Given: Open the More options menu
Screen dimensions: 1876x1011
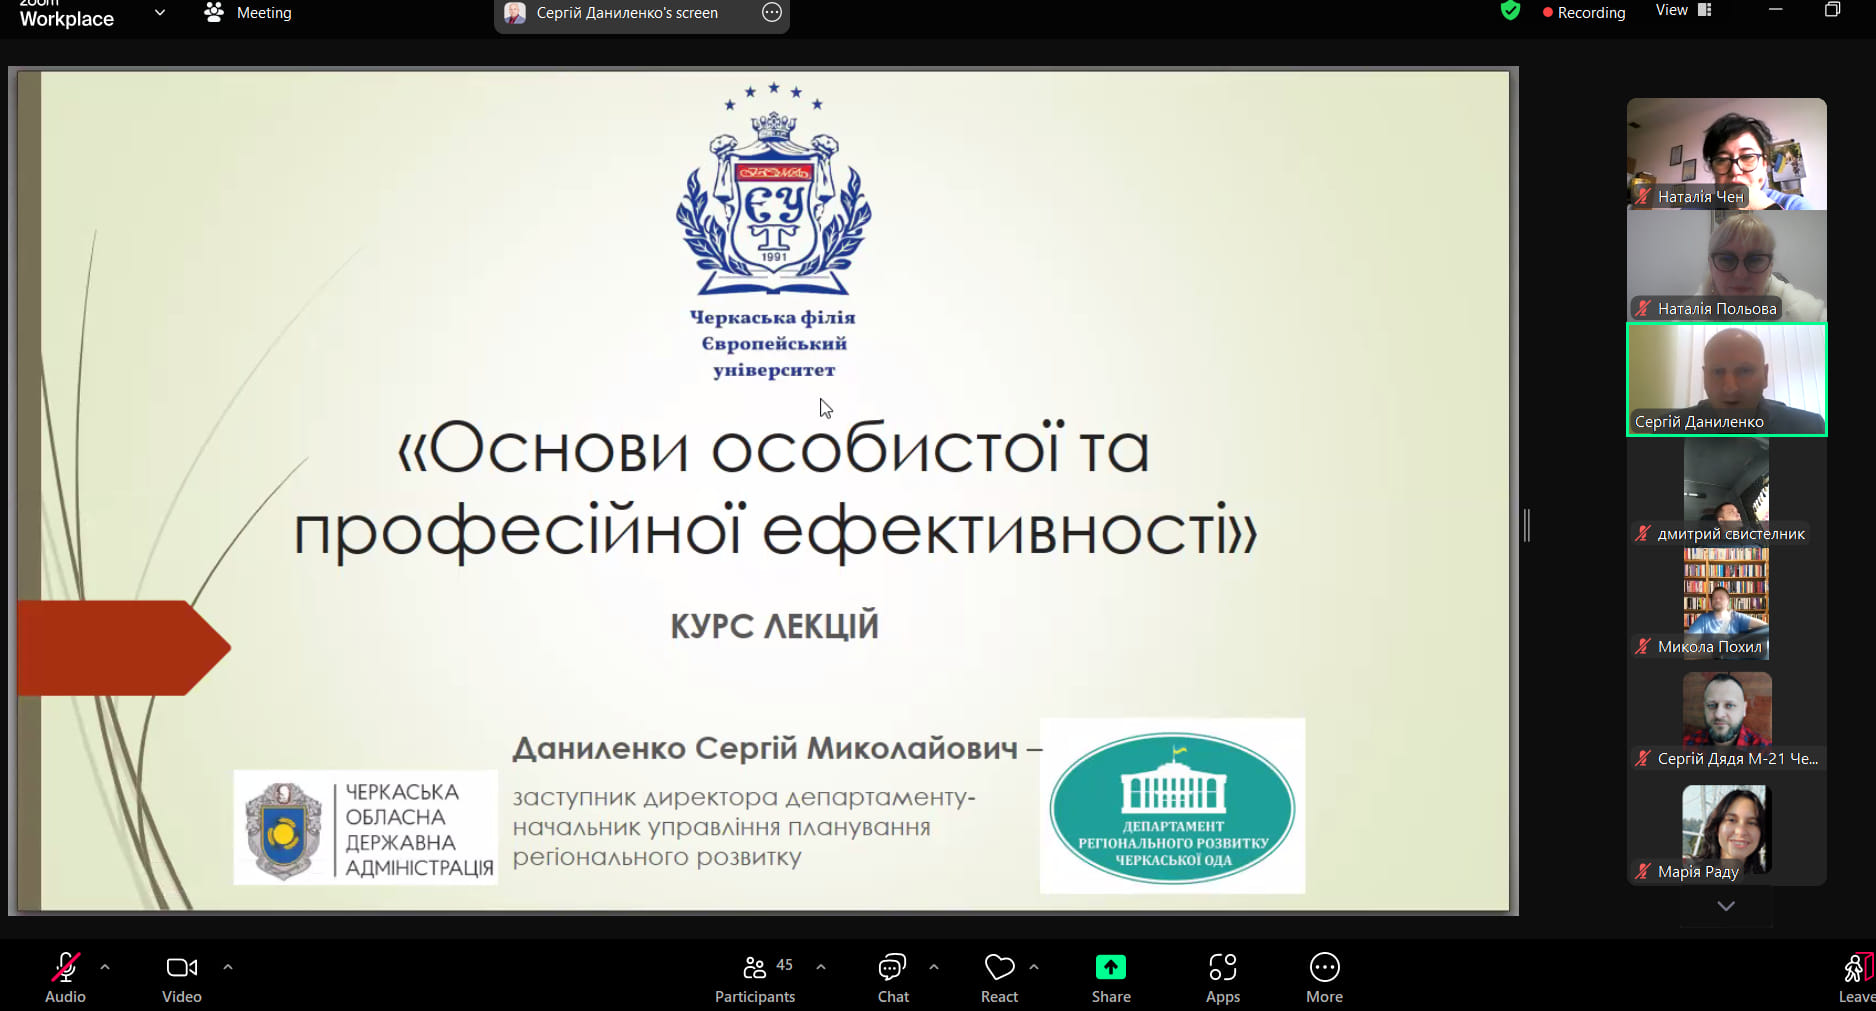Looking at the screenshot, I should pyautogui.click(x=1324, y=977).
